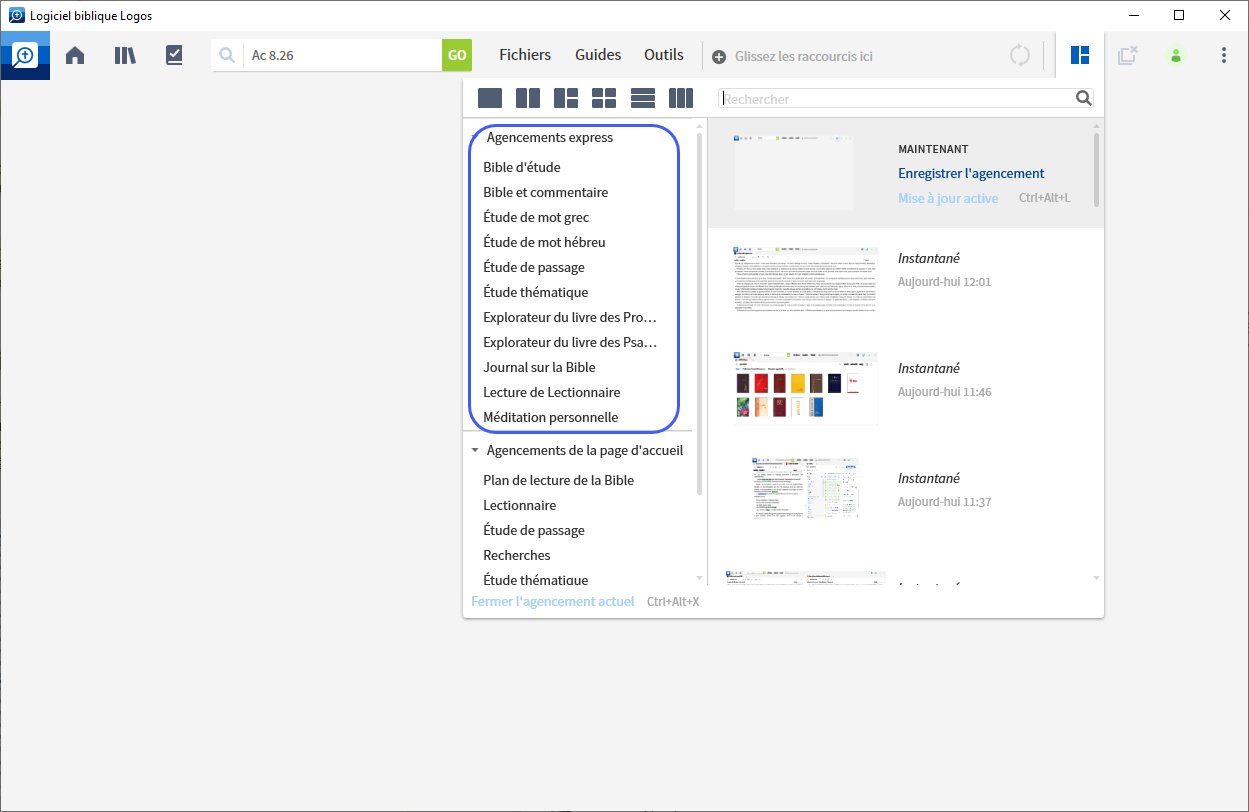Click the Enregistrer l'agencement link
Viewport: 1249px width, 812px height.
(971, 173)
